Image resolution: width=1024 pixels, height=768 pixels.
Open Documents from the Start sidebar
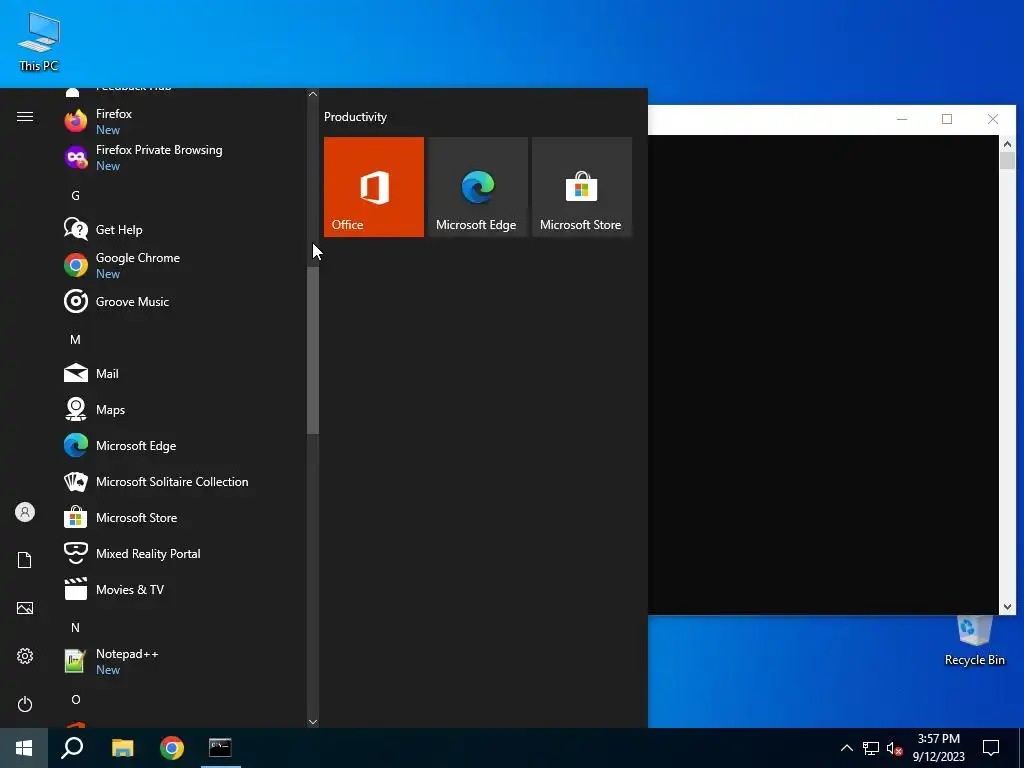[25, 560]
